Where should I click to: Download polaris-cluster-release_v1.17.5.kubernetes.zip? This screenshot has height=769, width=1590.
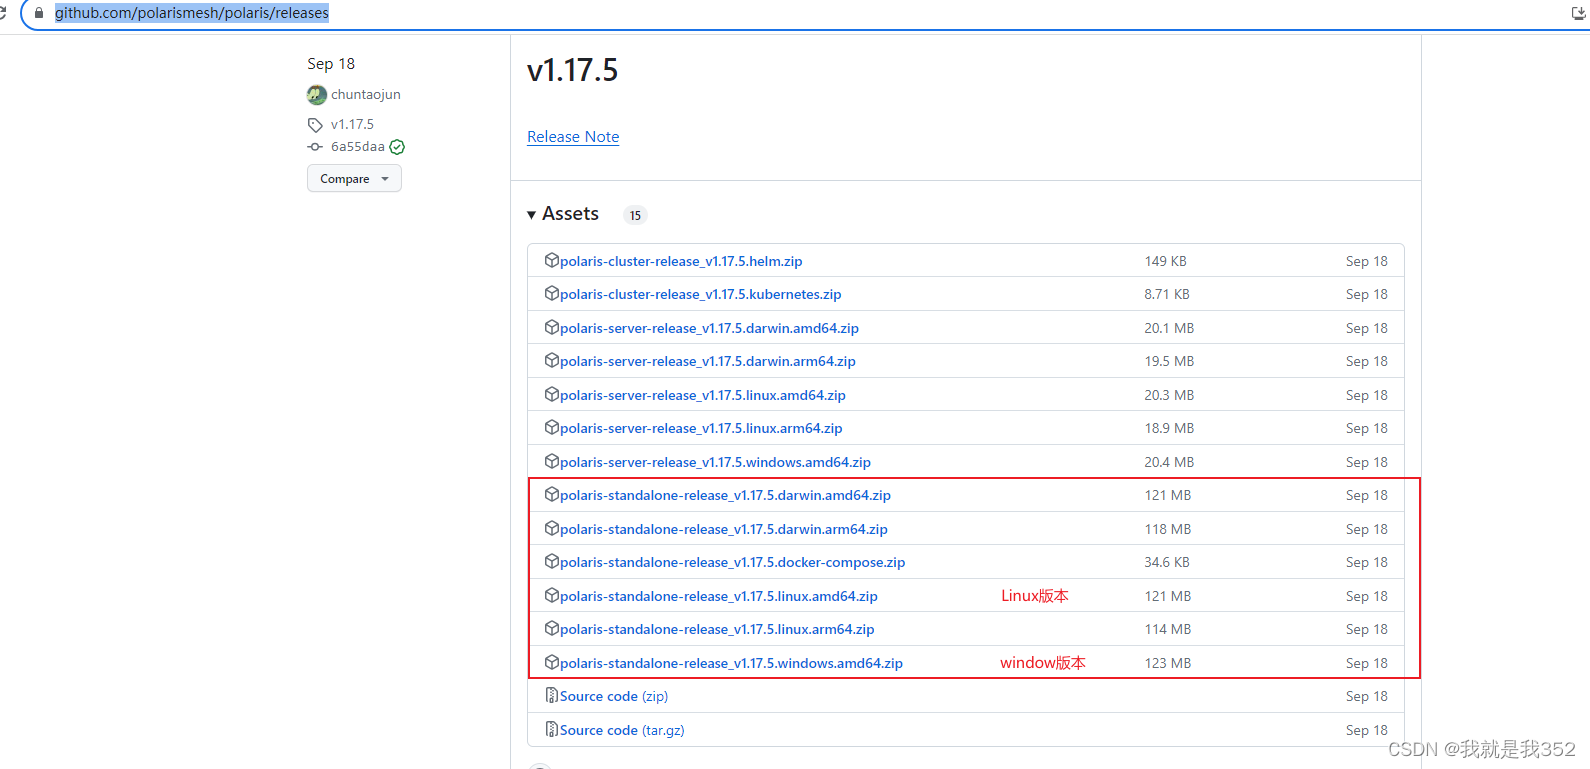click(x=701, y=294)
